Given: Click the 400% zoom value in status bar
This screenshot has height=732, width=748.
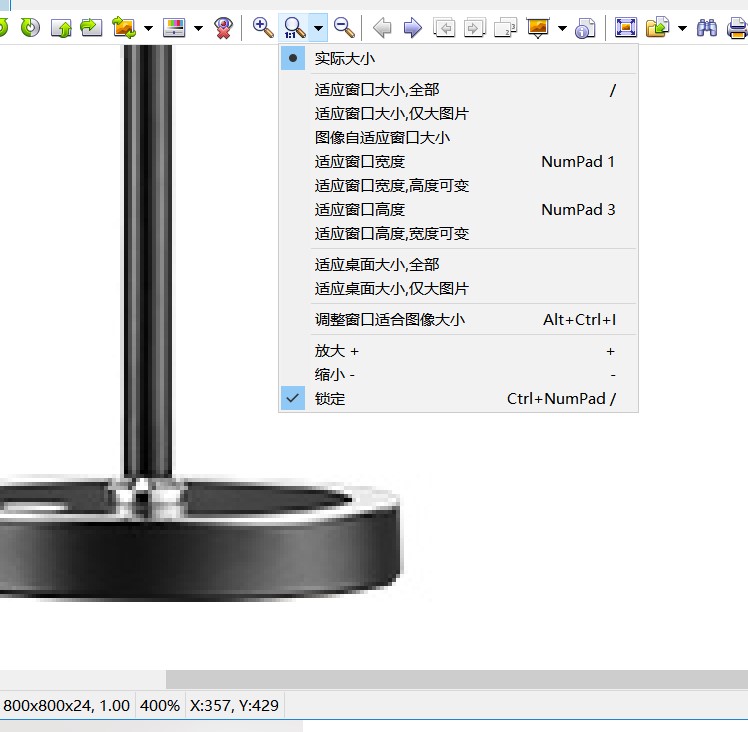Looking at the screenshot, I should (x=160, y=705).
